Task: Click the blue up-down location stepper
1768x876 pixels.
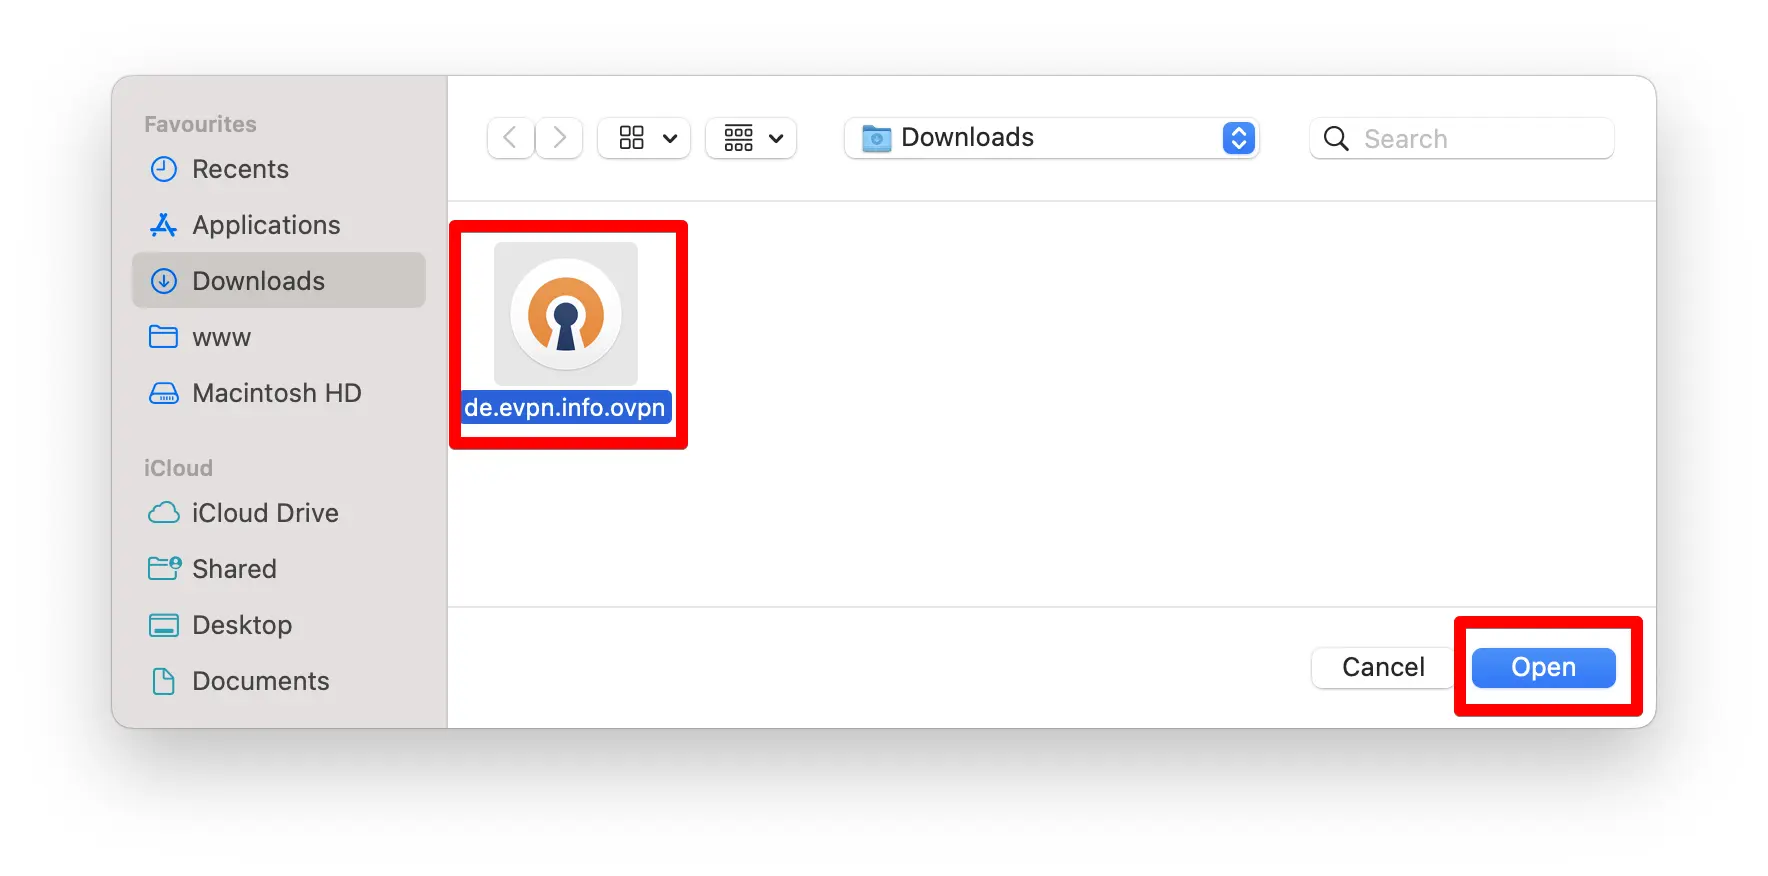Action: coord(1238,138)
